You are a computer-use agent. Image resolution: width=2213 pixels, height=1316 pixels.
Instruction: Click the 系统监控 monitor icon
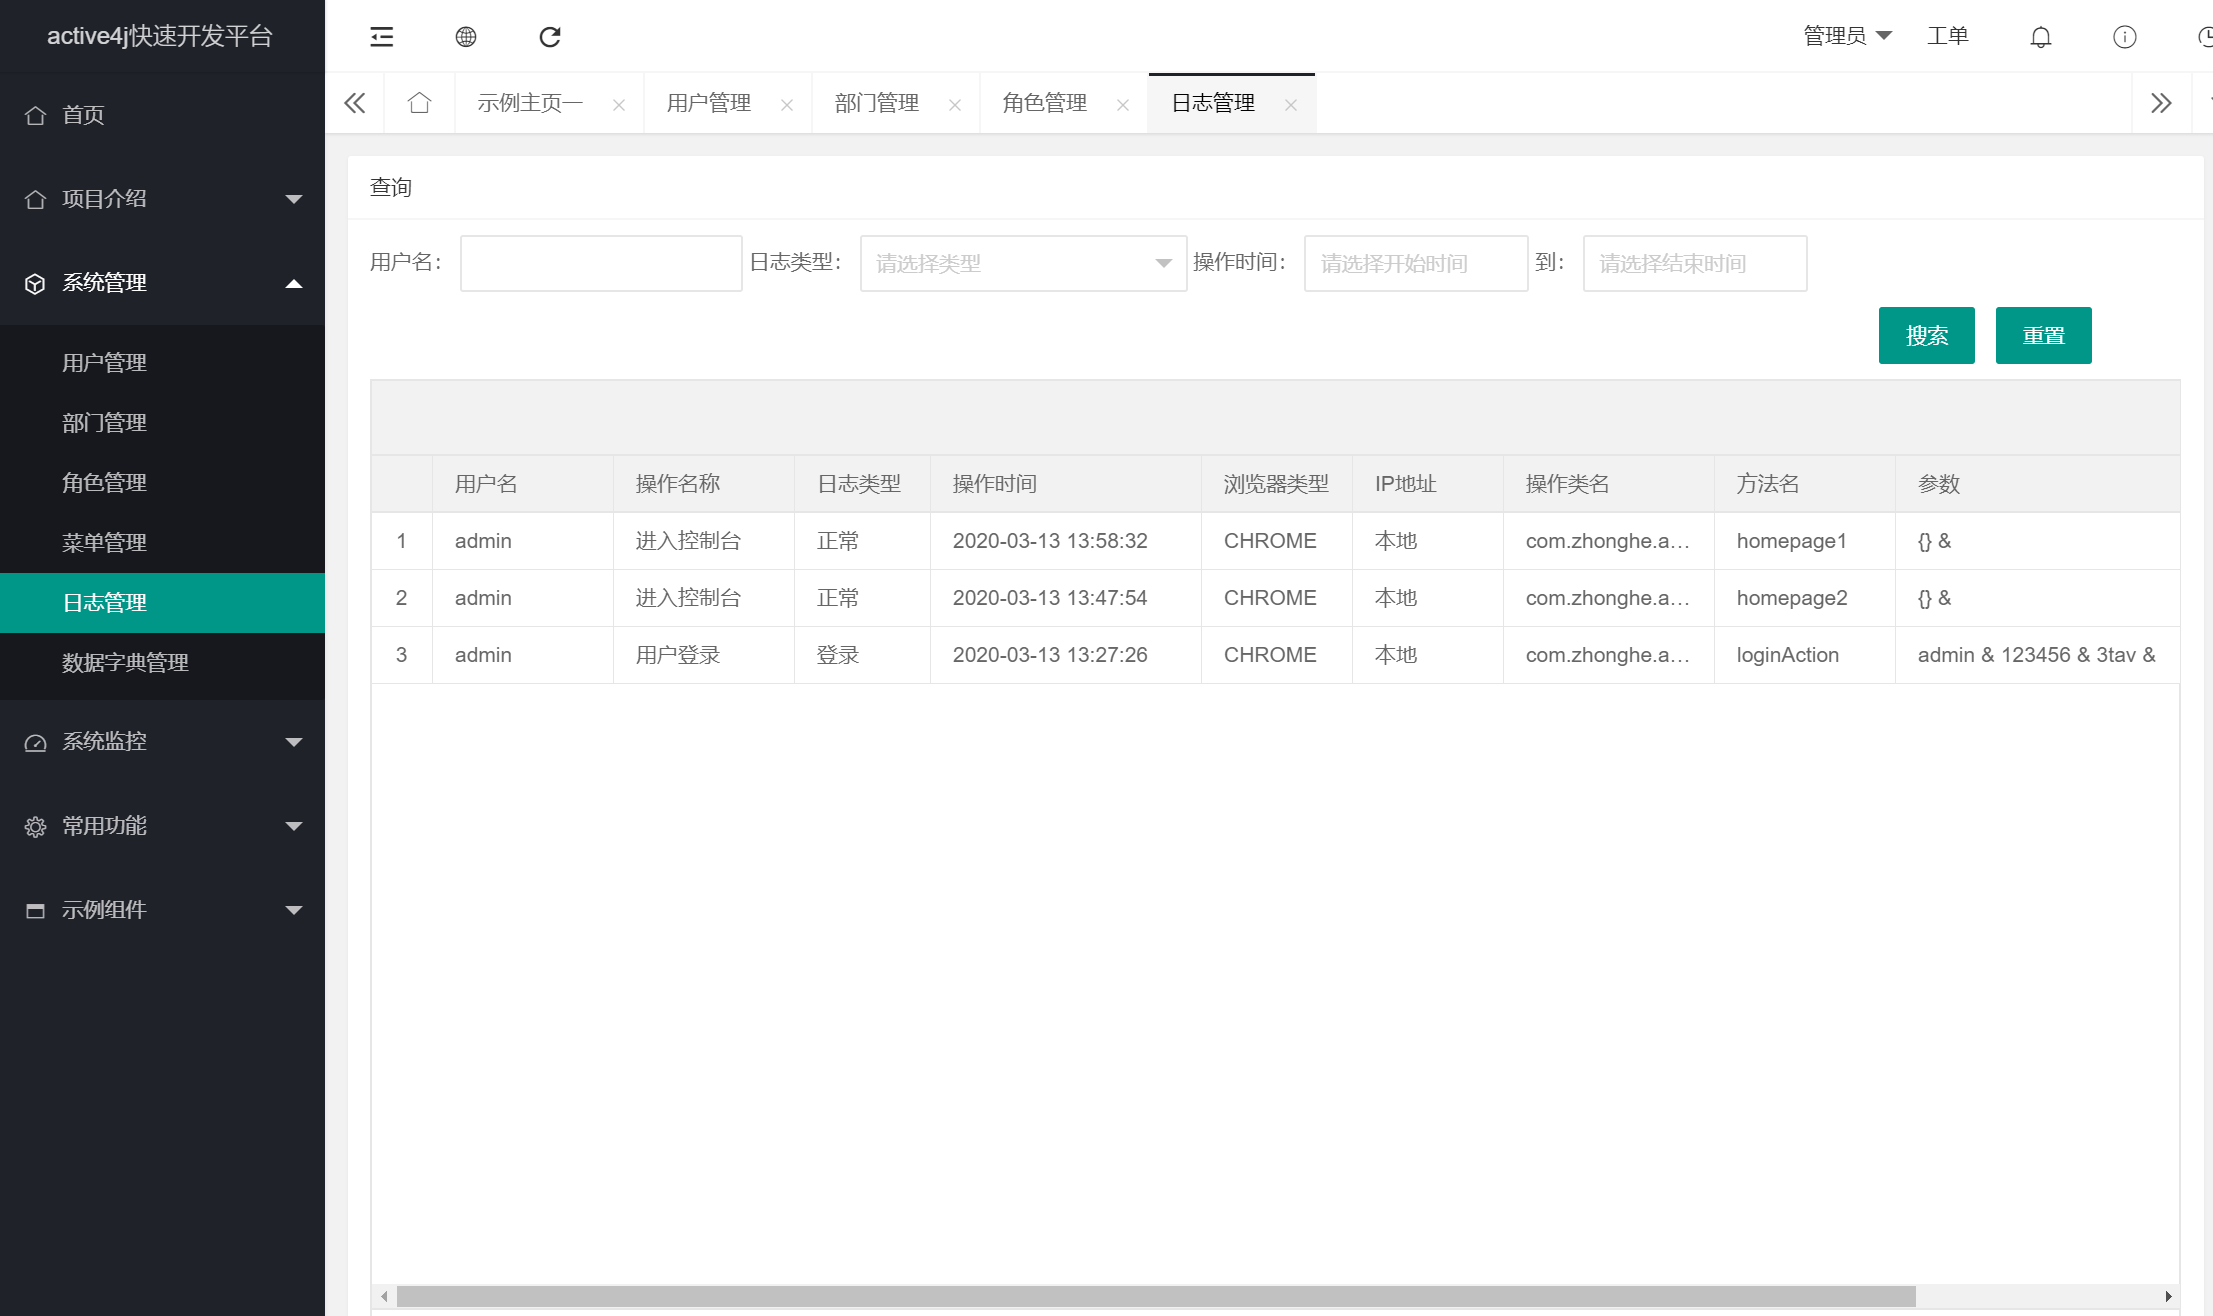36,742
